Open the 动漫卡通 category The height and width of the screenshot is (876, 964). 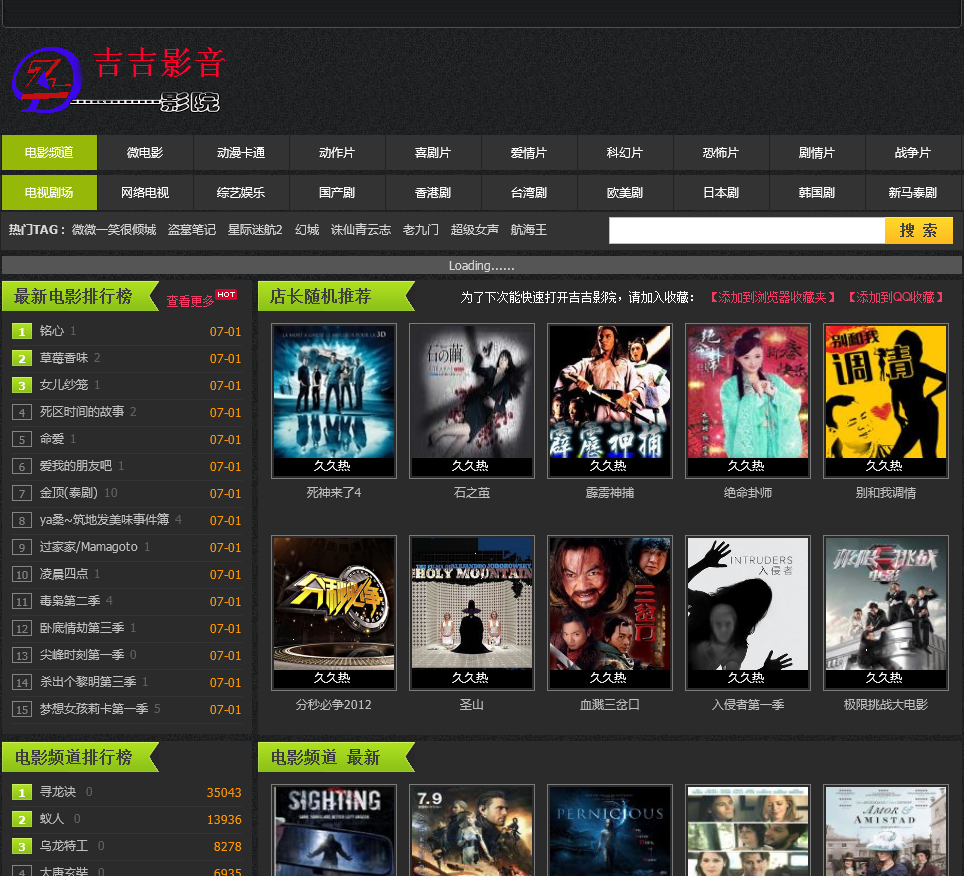coord(241,152)
